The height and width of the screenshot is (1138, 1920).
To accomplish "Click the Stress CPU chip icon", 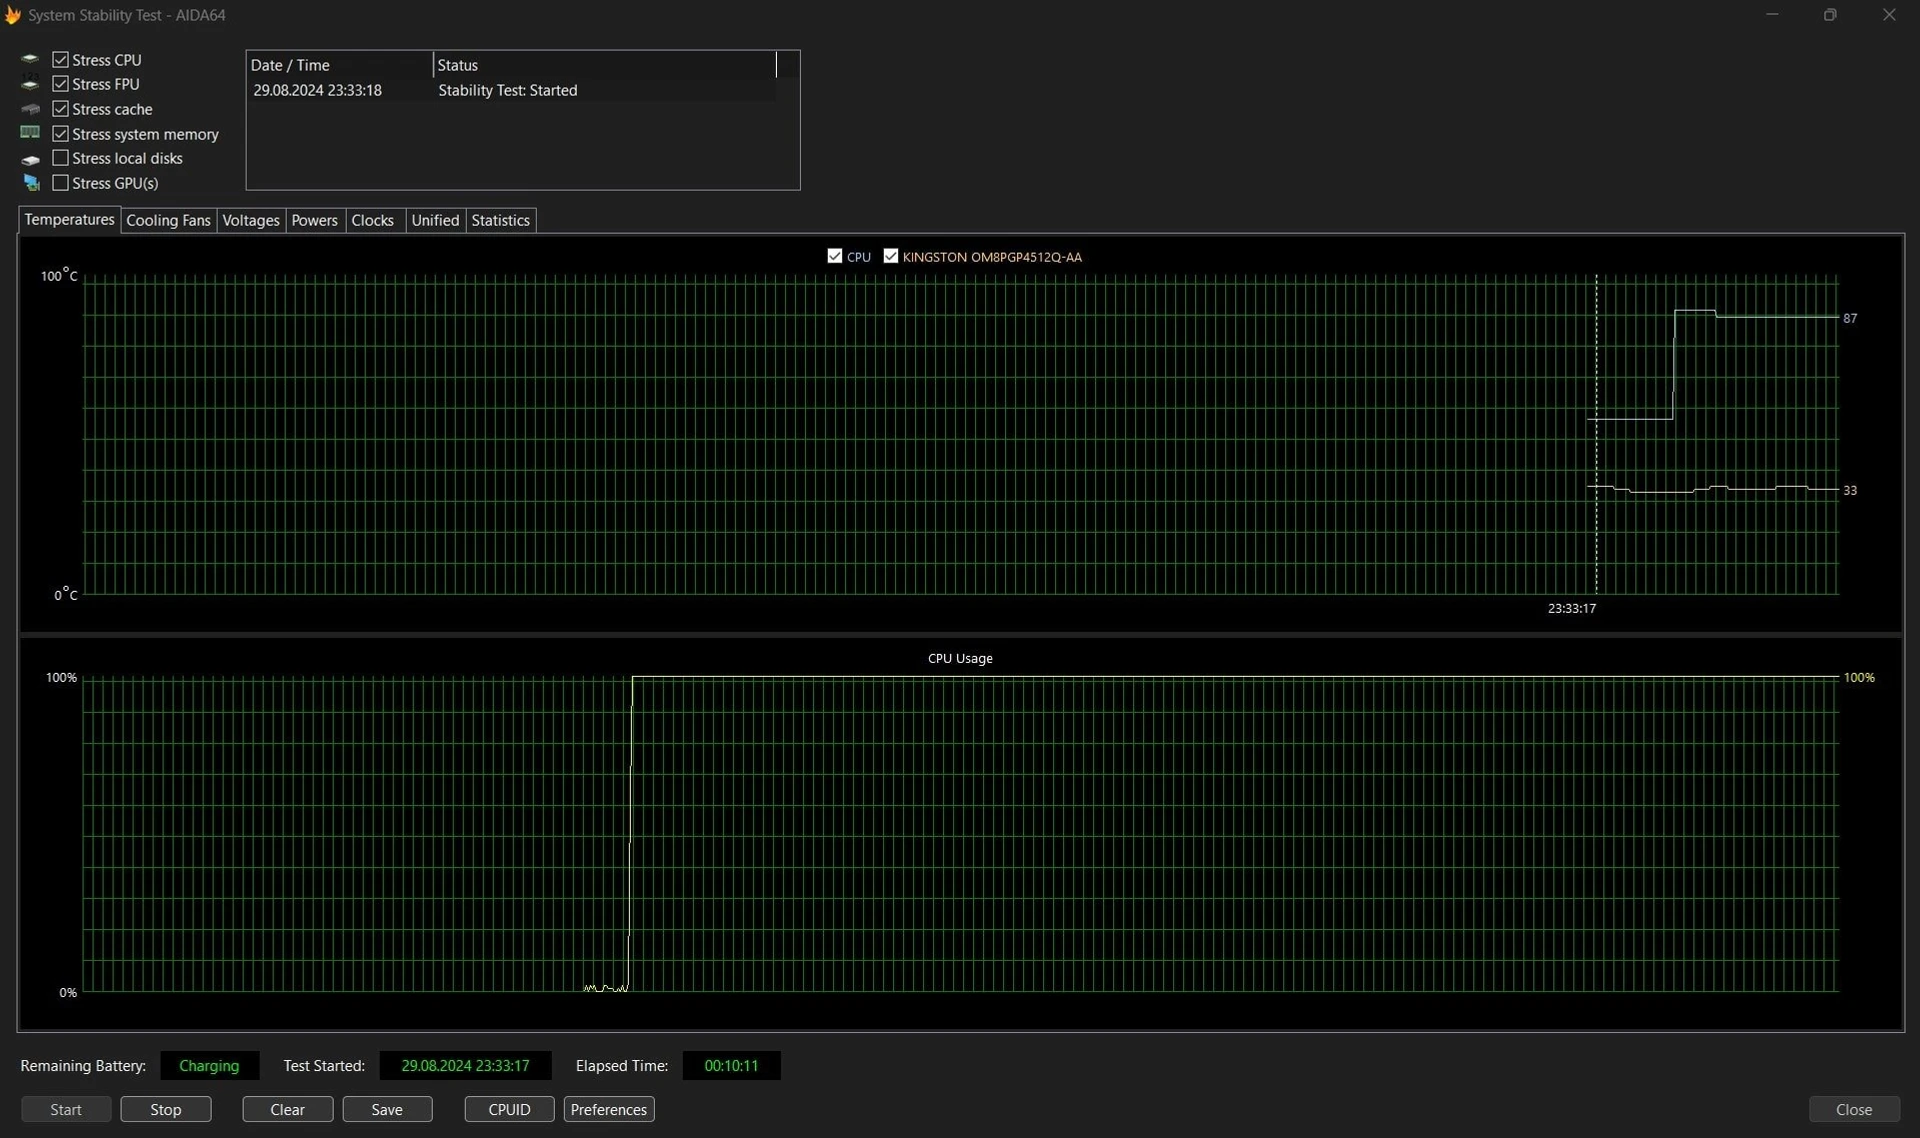I will [x=30, y=59].
